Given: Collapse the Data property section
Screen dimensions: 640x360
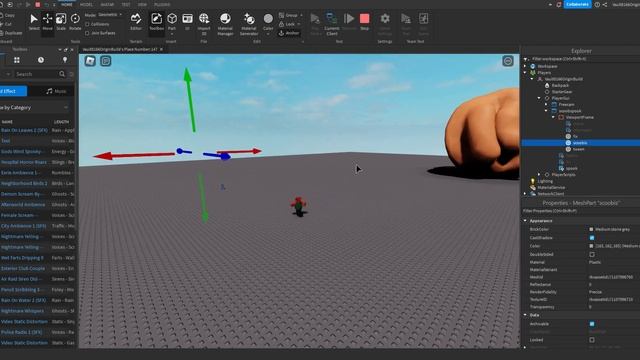Looking at the screenshot, I should coord(526,315).
